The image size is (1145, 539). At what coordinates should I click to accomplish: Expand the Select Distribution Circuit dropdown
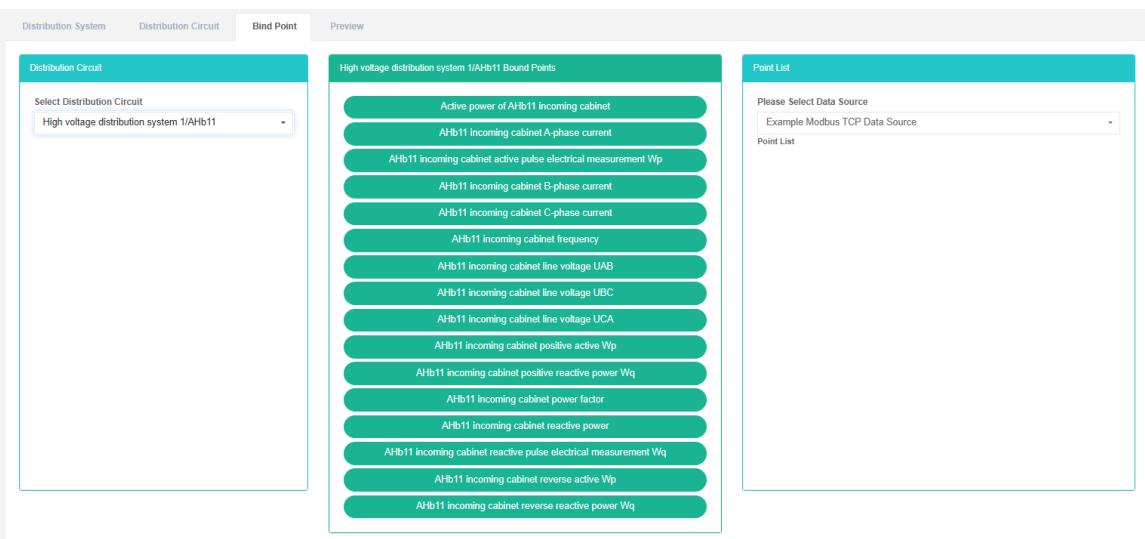pos(164,122)
